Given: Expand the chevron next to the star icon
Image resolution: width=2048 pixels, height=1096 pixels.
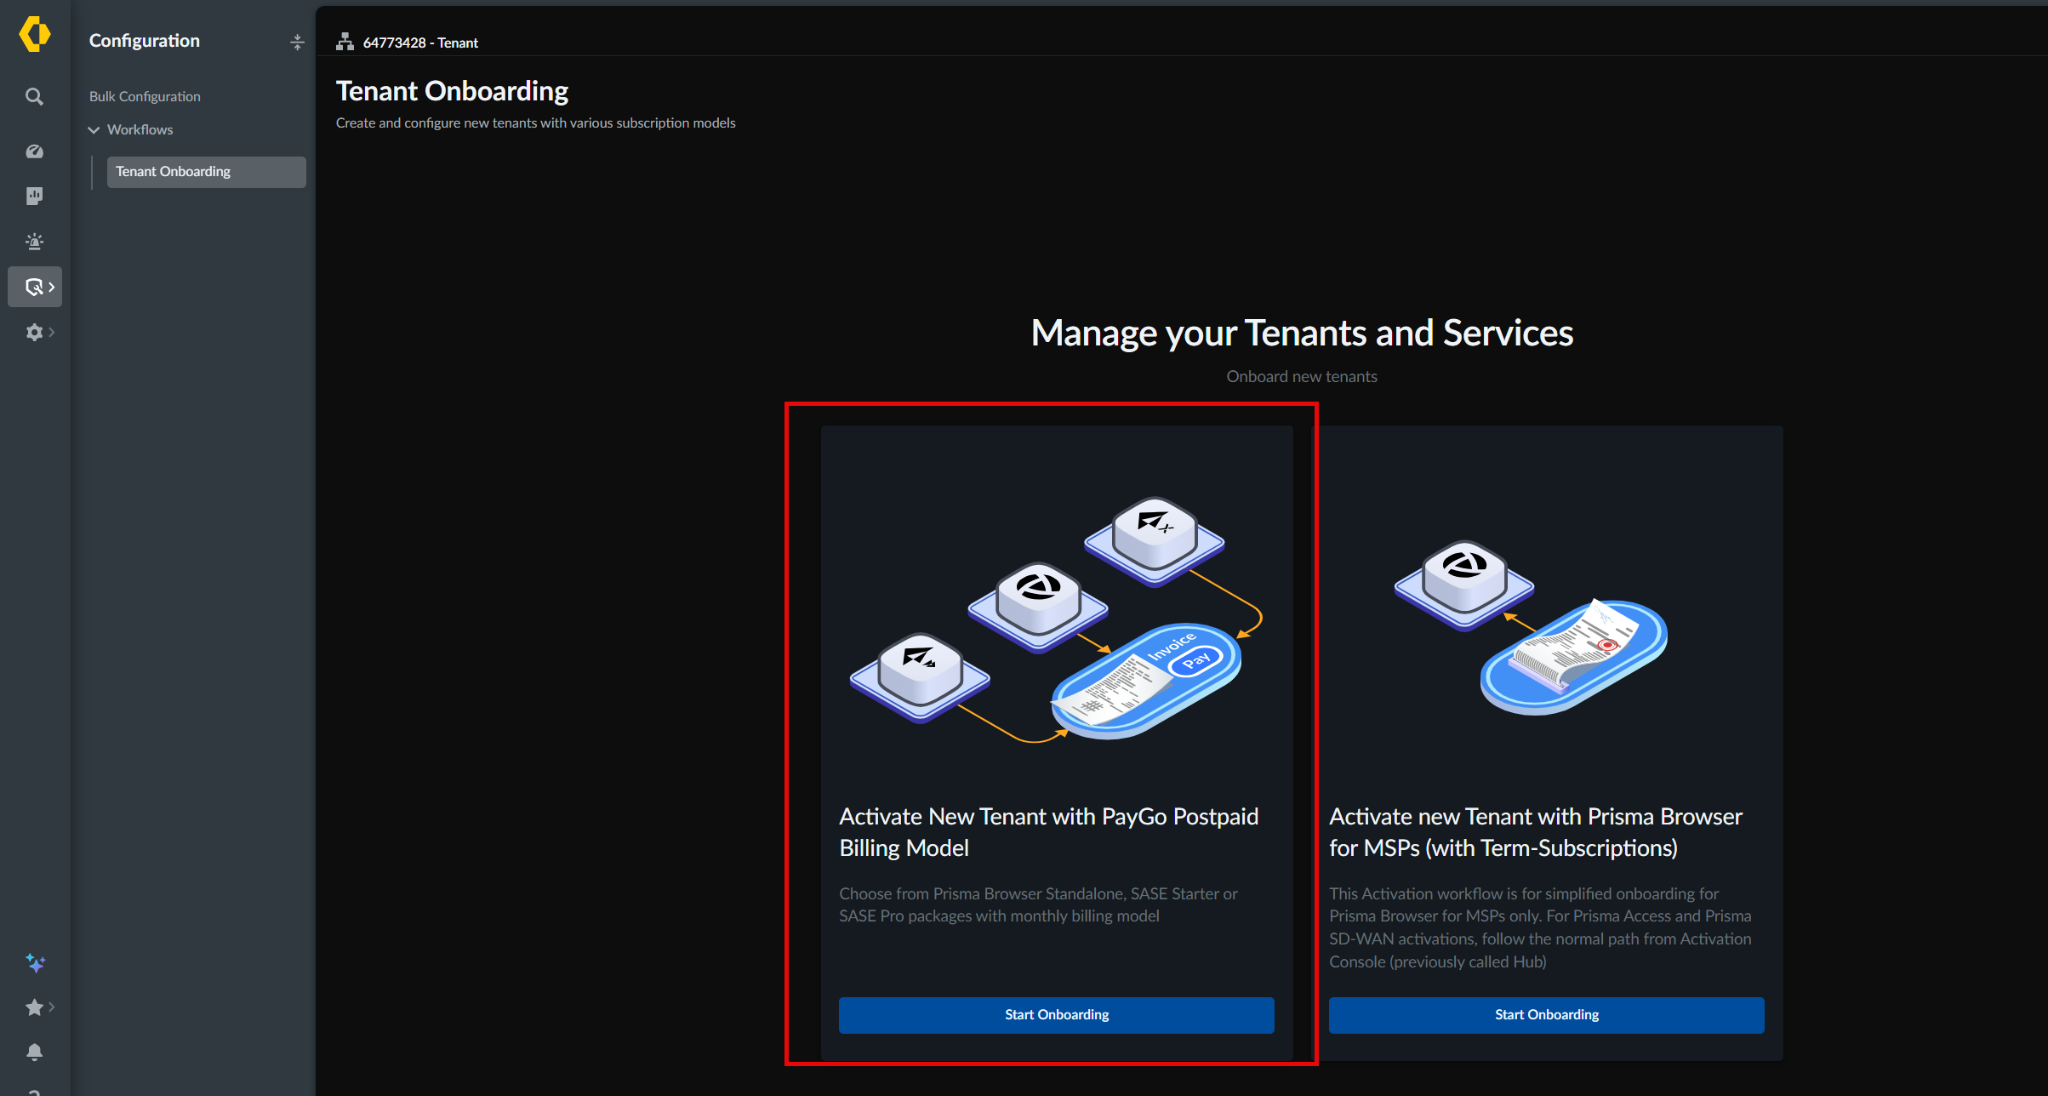Looking at the screenshot, I should (52, 1007).
